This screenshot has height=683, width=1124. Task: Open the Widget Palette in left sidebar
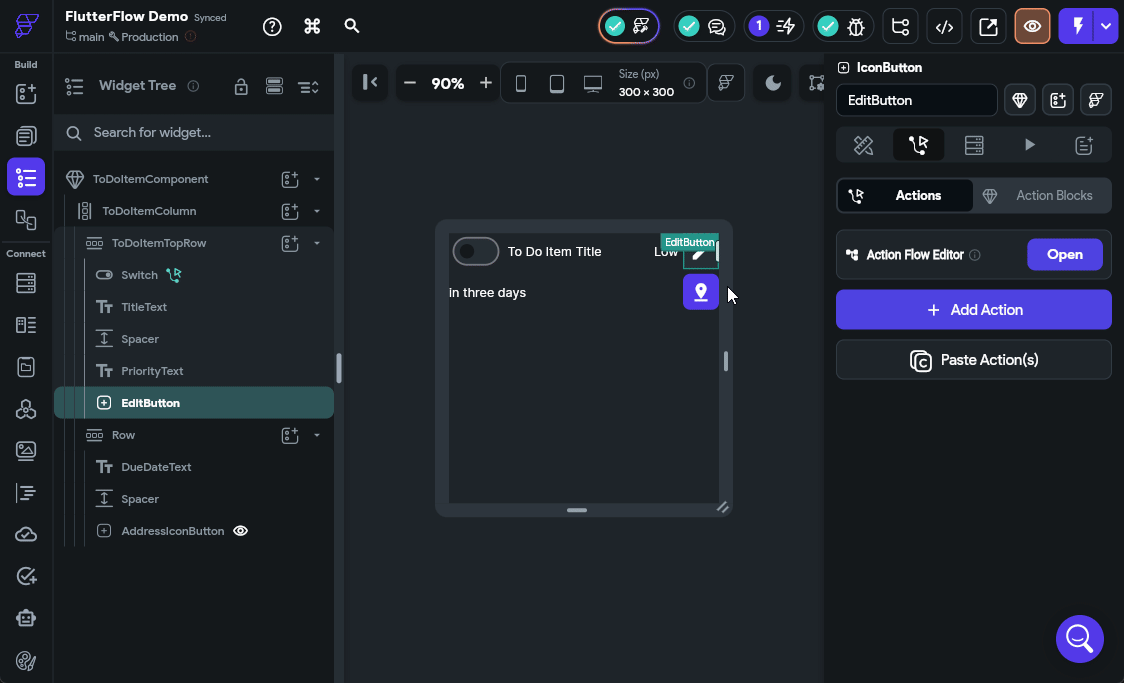[26, 94]
